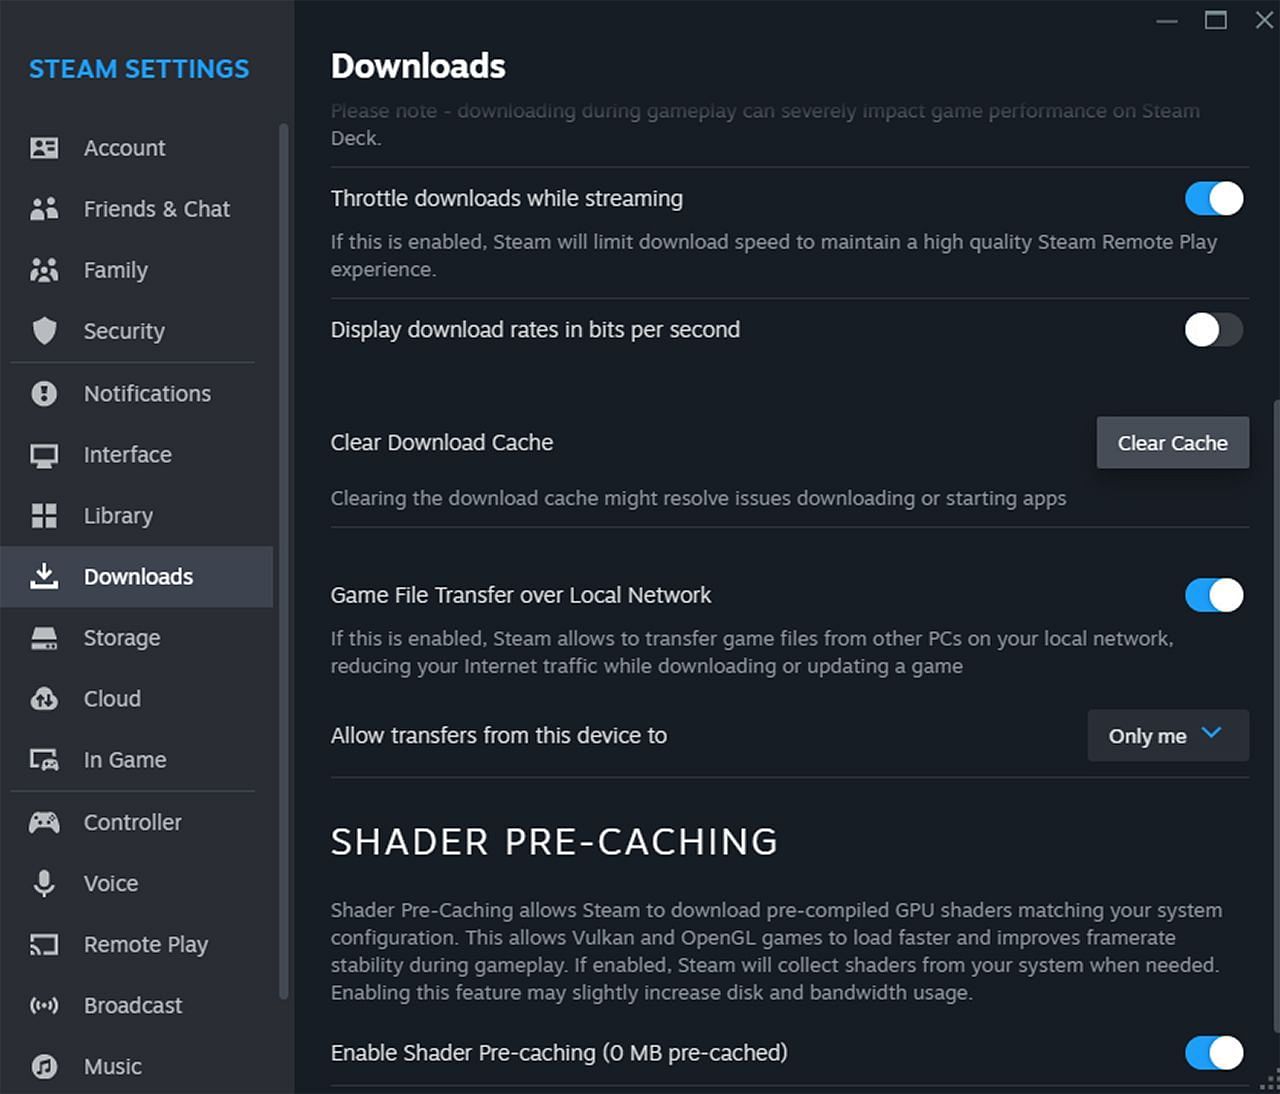Maximize the Steam Settings window
1280x1094 pixels.
(x=1216, y=20)
